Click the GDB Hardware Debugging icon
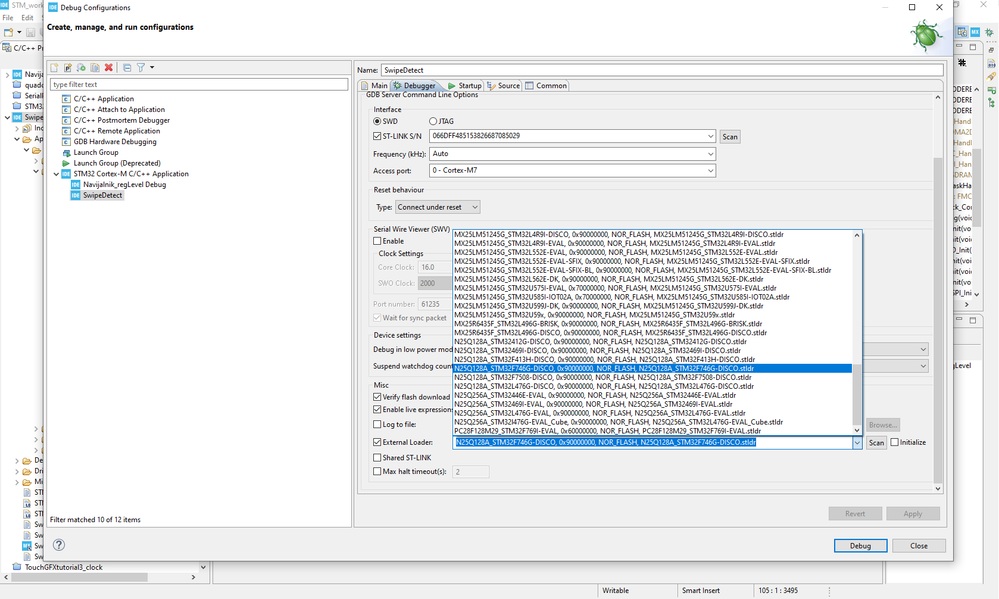999x599 pixels. tap(66, 141)
